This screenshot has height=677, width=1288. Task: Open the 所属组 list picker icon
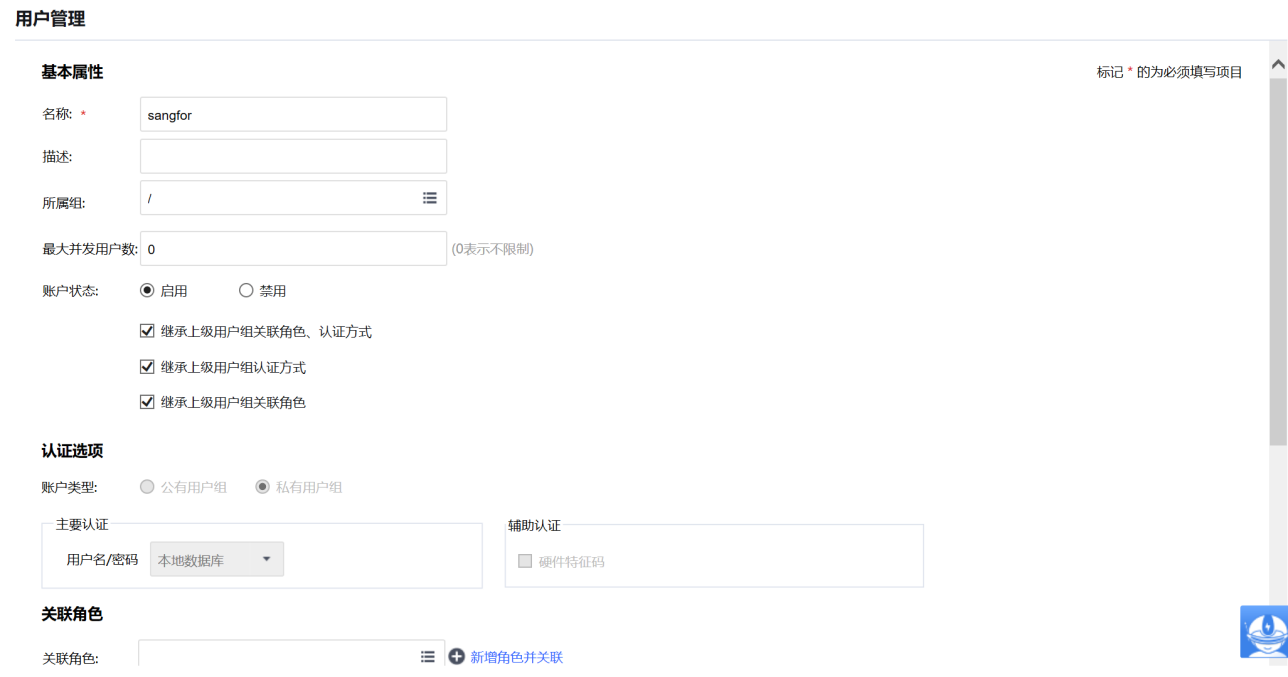430,198
